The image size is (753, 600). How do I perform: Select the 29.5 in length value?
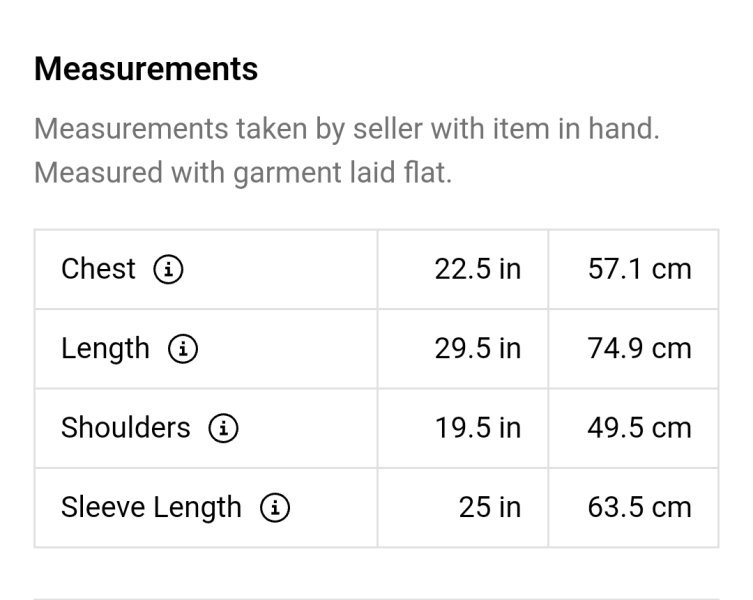478,348
